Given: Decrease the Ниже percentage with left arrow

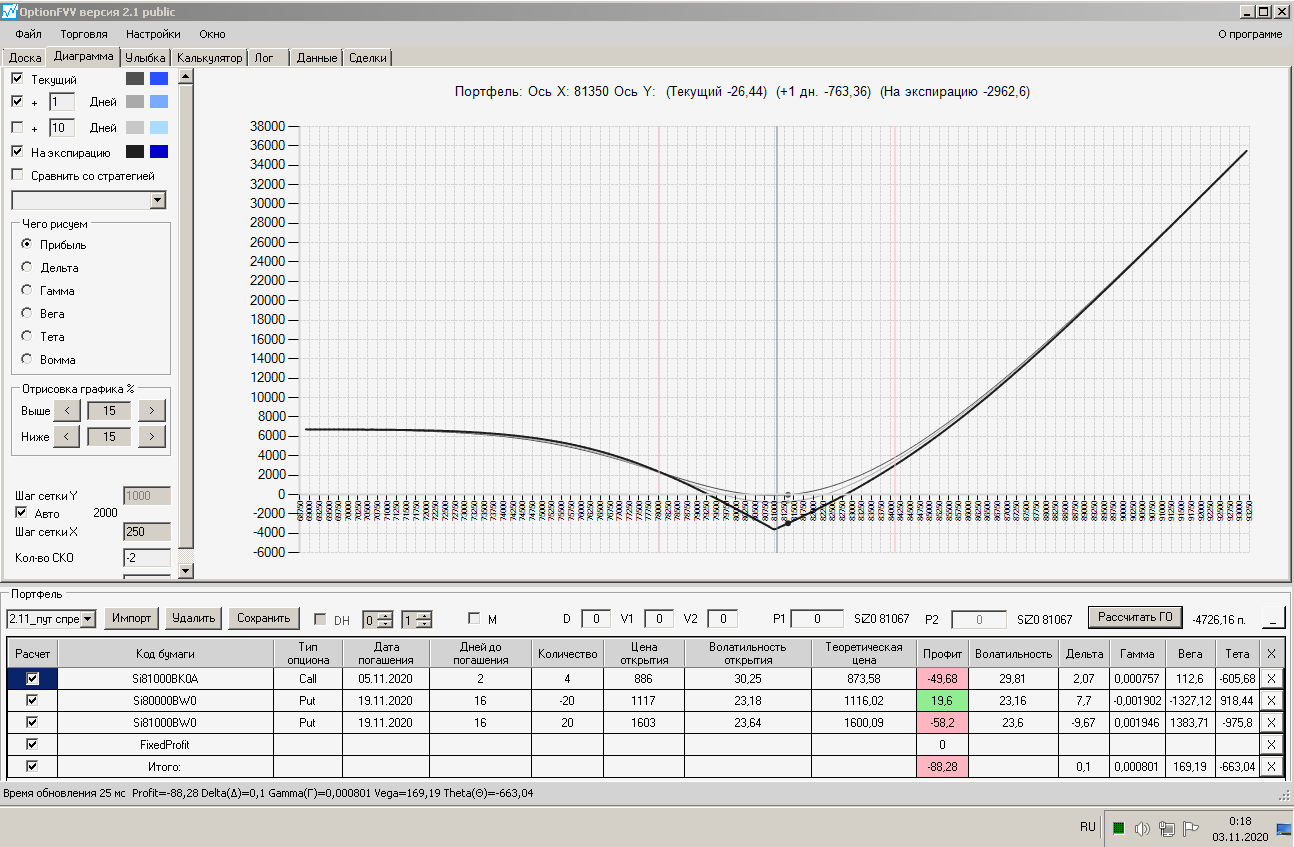Looking at the screenshot, I should (x=66, y=436).
